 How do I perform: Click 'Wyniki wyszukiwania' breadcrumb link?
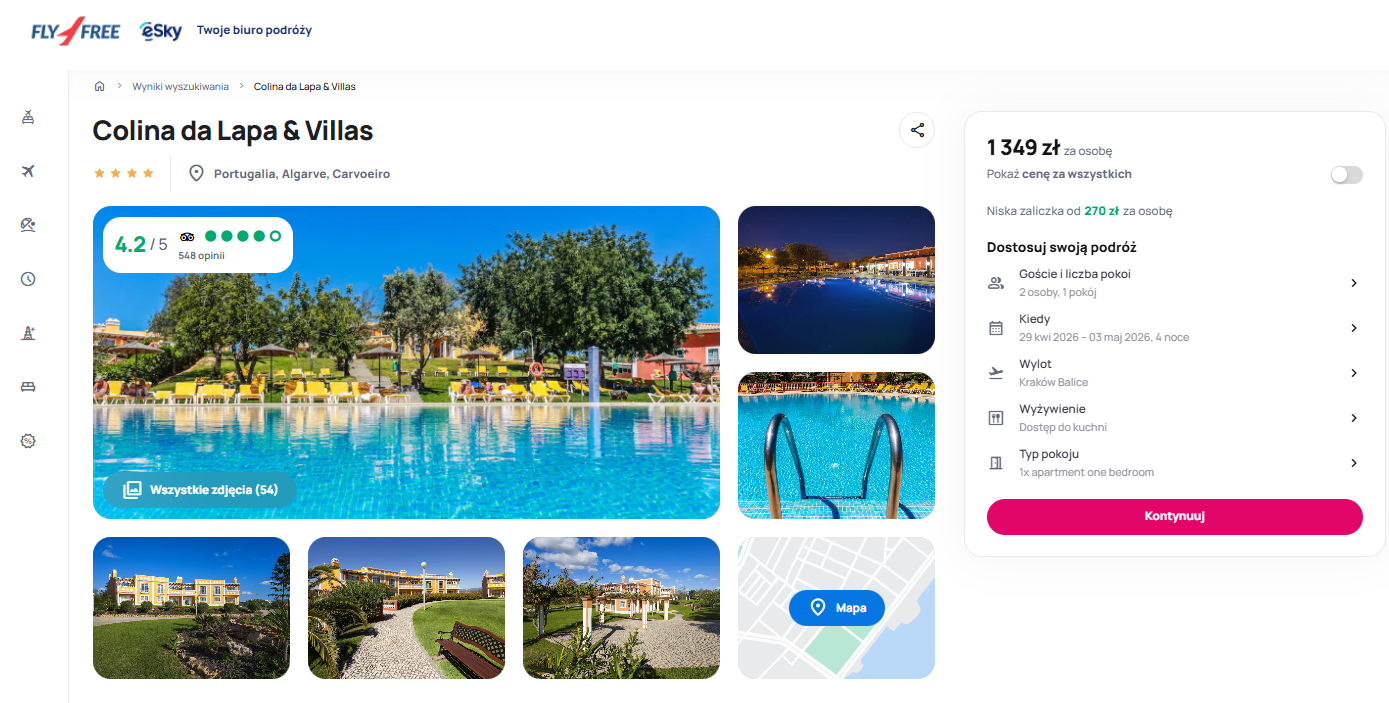[180, 86]
